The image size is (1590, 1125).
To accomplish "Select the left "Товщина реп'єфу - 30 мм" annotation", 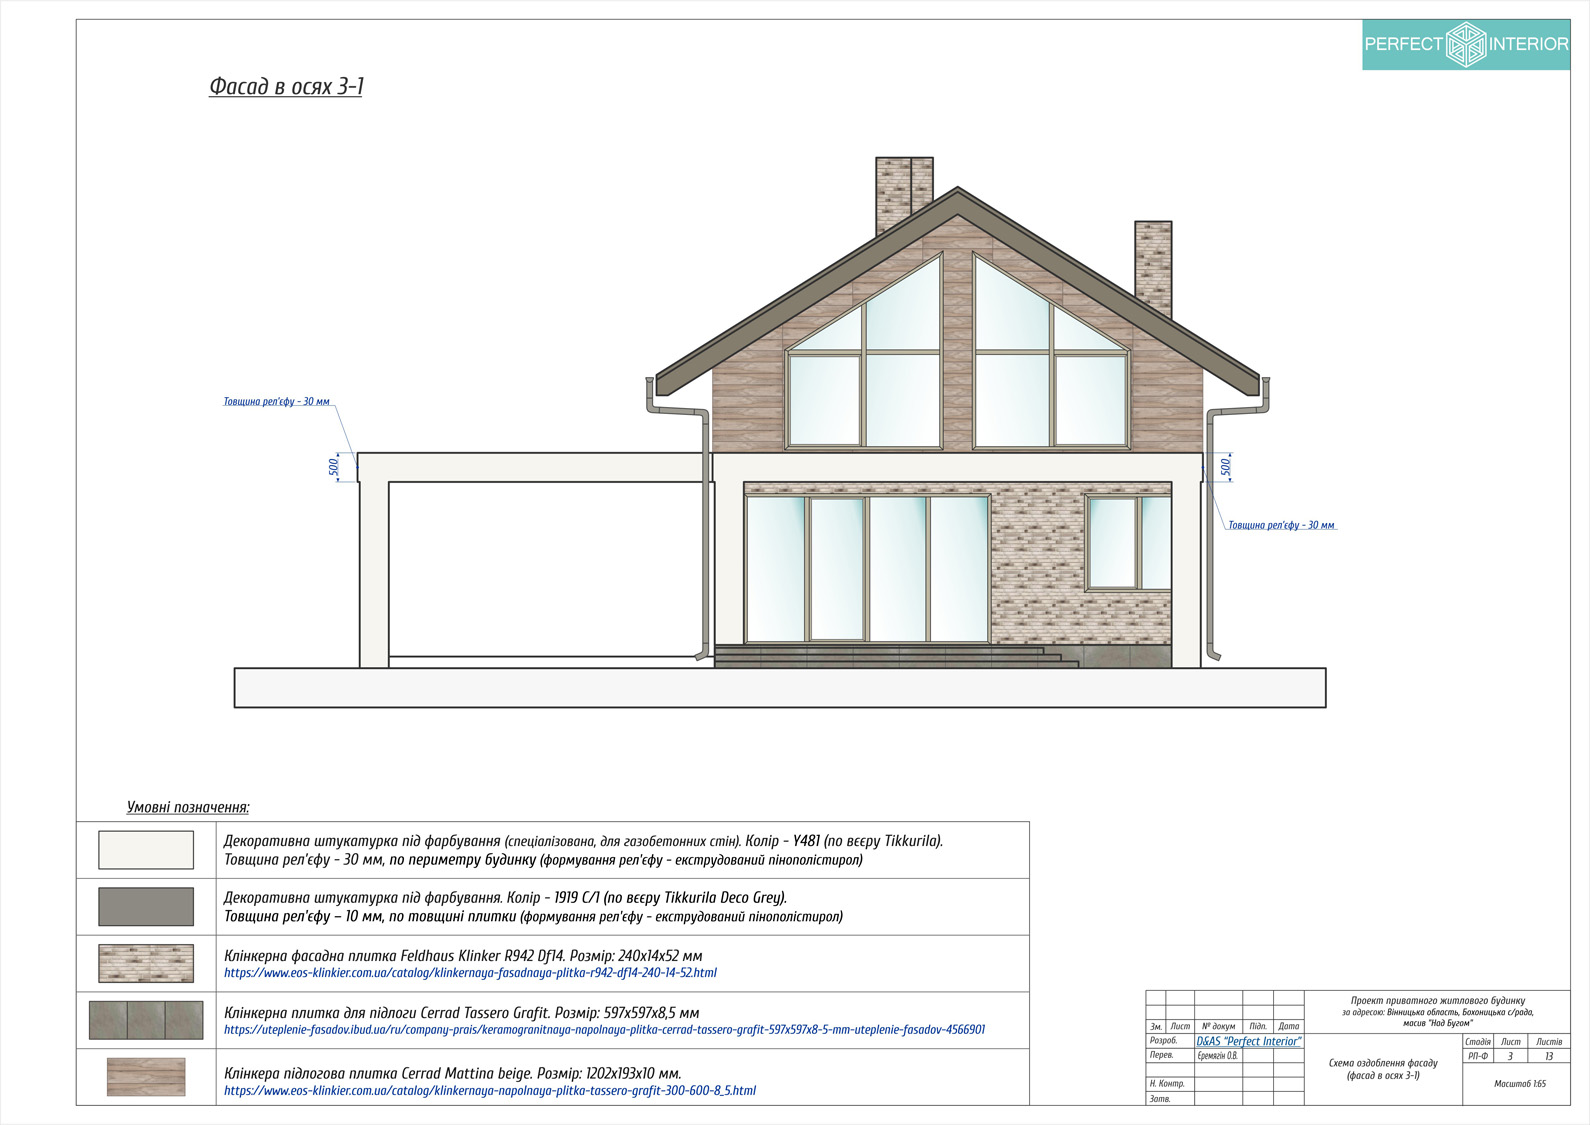I will click(276, 402).
